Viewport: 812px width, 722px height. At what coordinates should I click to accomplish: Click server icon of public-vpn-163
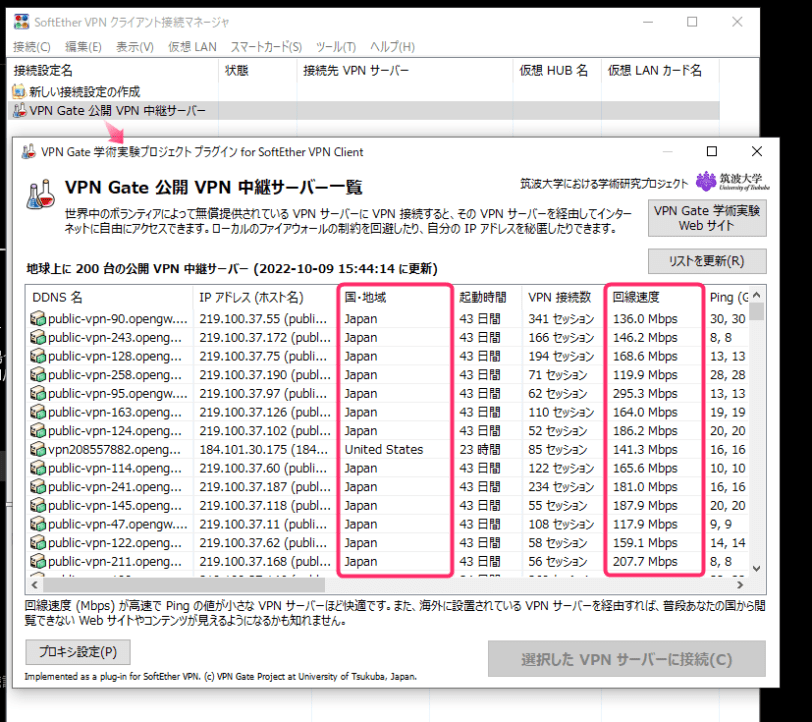(x=38, y=412)
